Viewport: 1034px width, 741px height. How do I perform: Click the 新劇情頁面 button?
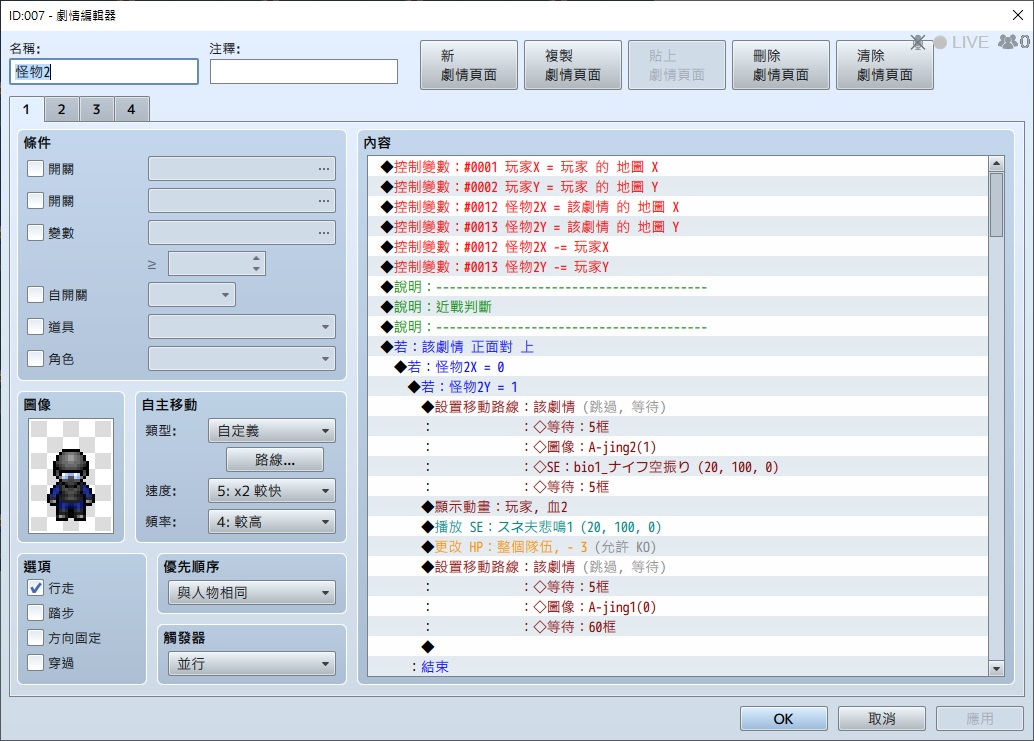[x=469, y=65]
